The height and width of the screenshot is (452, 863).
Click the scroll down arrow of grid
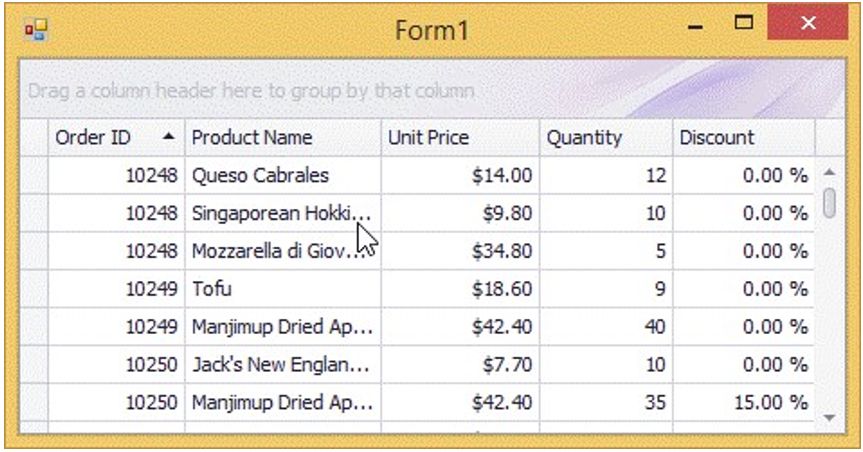pyautogui.click(x=829, y=416)
